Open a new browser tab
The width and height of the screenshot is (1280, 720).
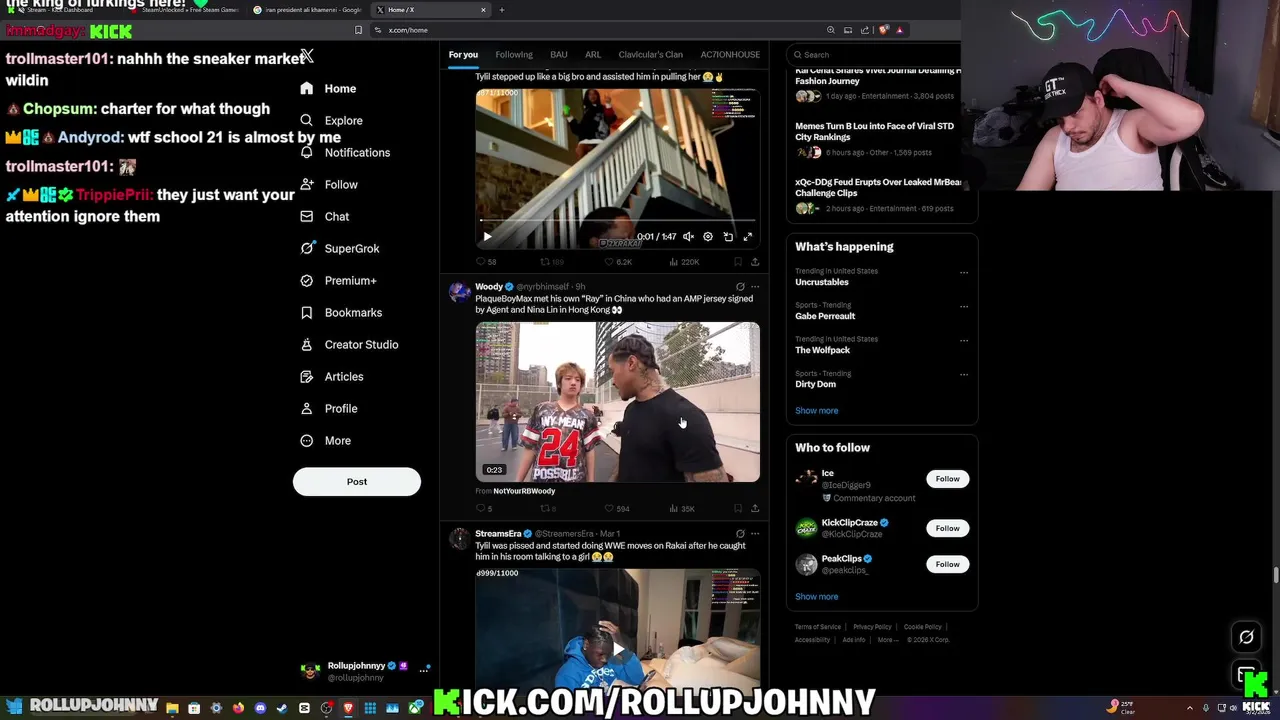point(502,10)
